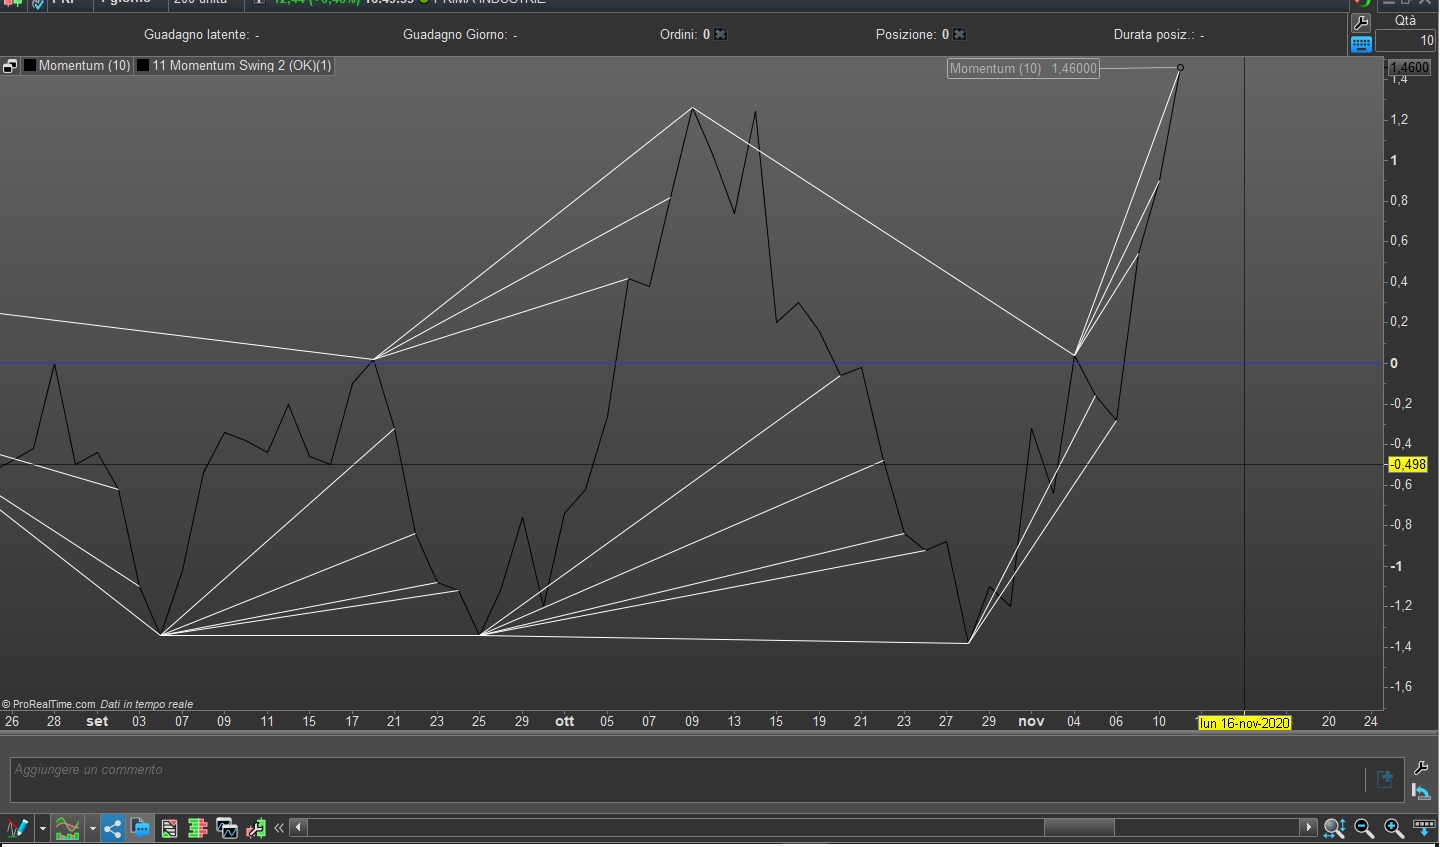
Task: Show the order book icon
Action: click(x=198, y=828)
